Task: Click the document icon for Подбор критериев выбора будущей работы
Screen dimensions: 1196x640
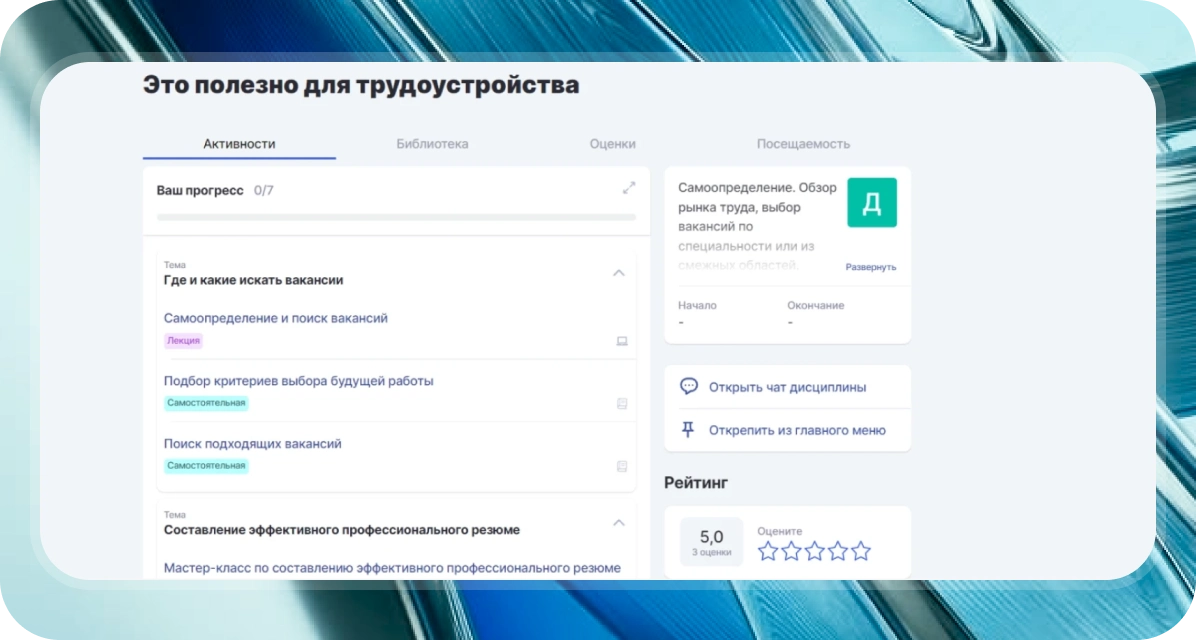Action: [622, 404]
